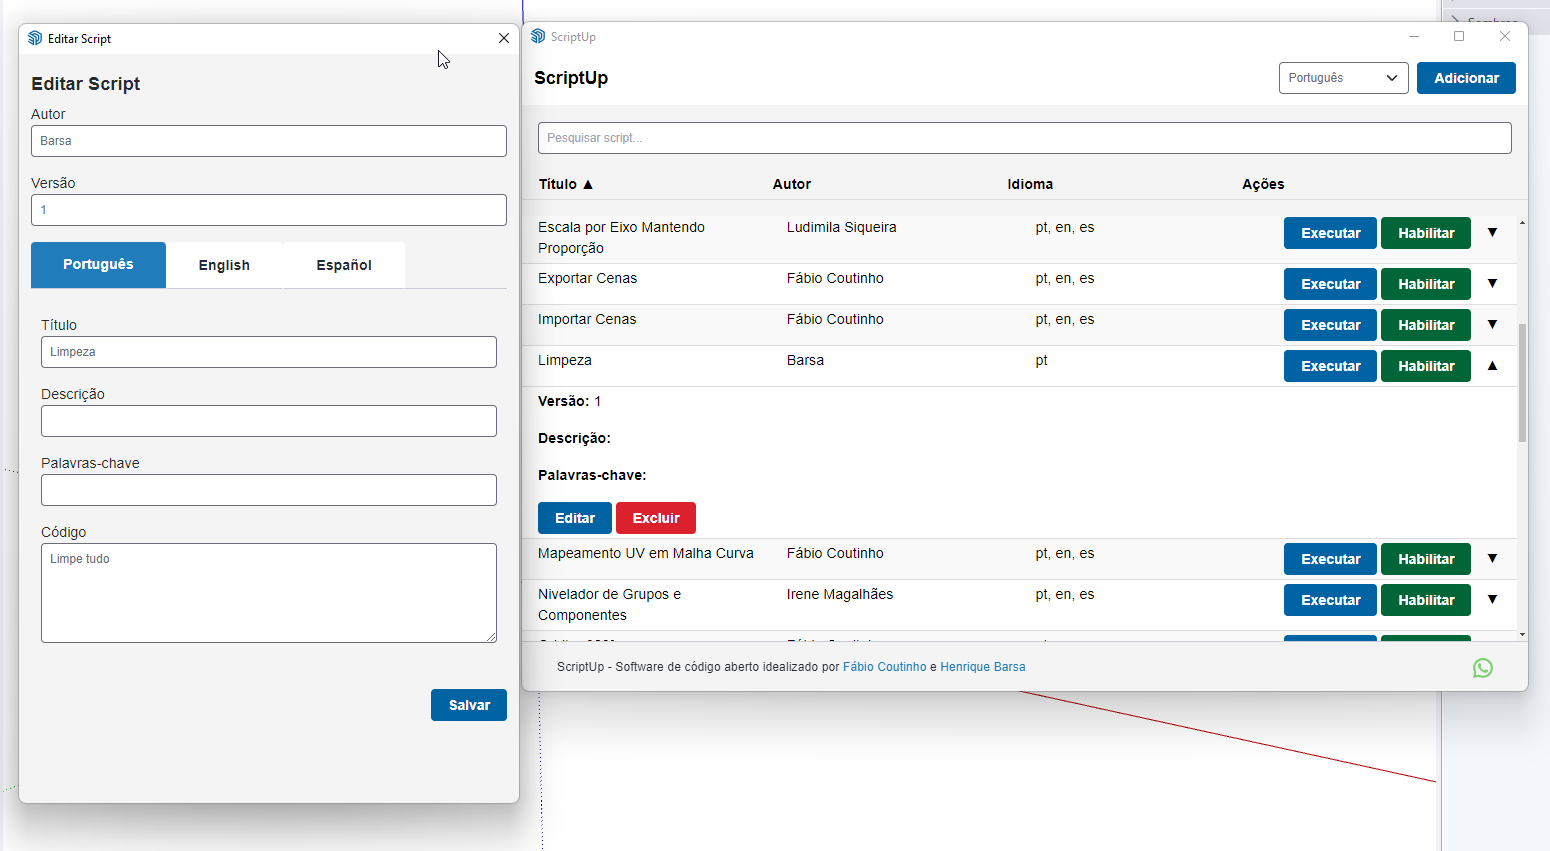Click author name Ludimila Siqueira
Image resolution: width=1550 pixels, height=851 pixels.
point(842,227)
